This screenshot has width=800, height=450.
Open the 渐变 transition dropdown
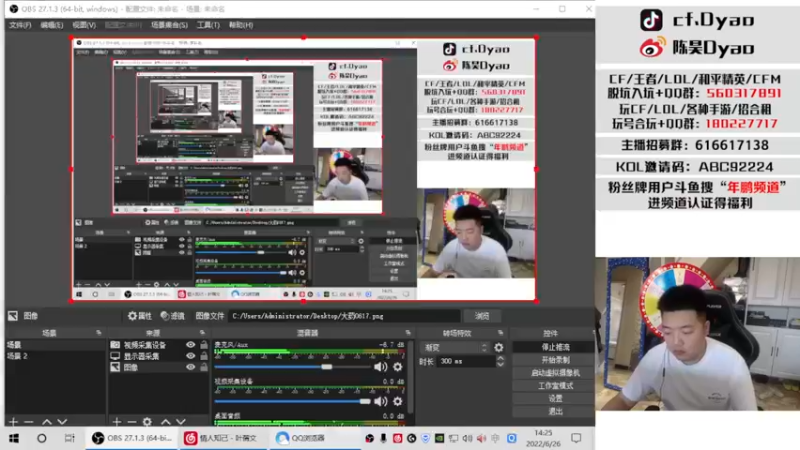[x=455, y=347]
